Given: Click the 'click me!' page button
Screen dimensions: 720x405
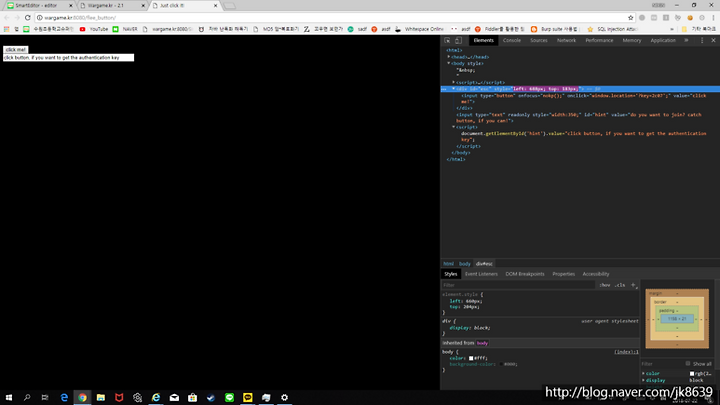Looking at the screenshot, I should [16, 50].
